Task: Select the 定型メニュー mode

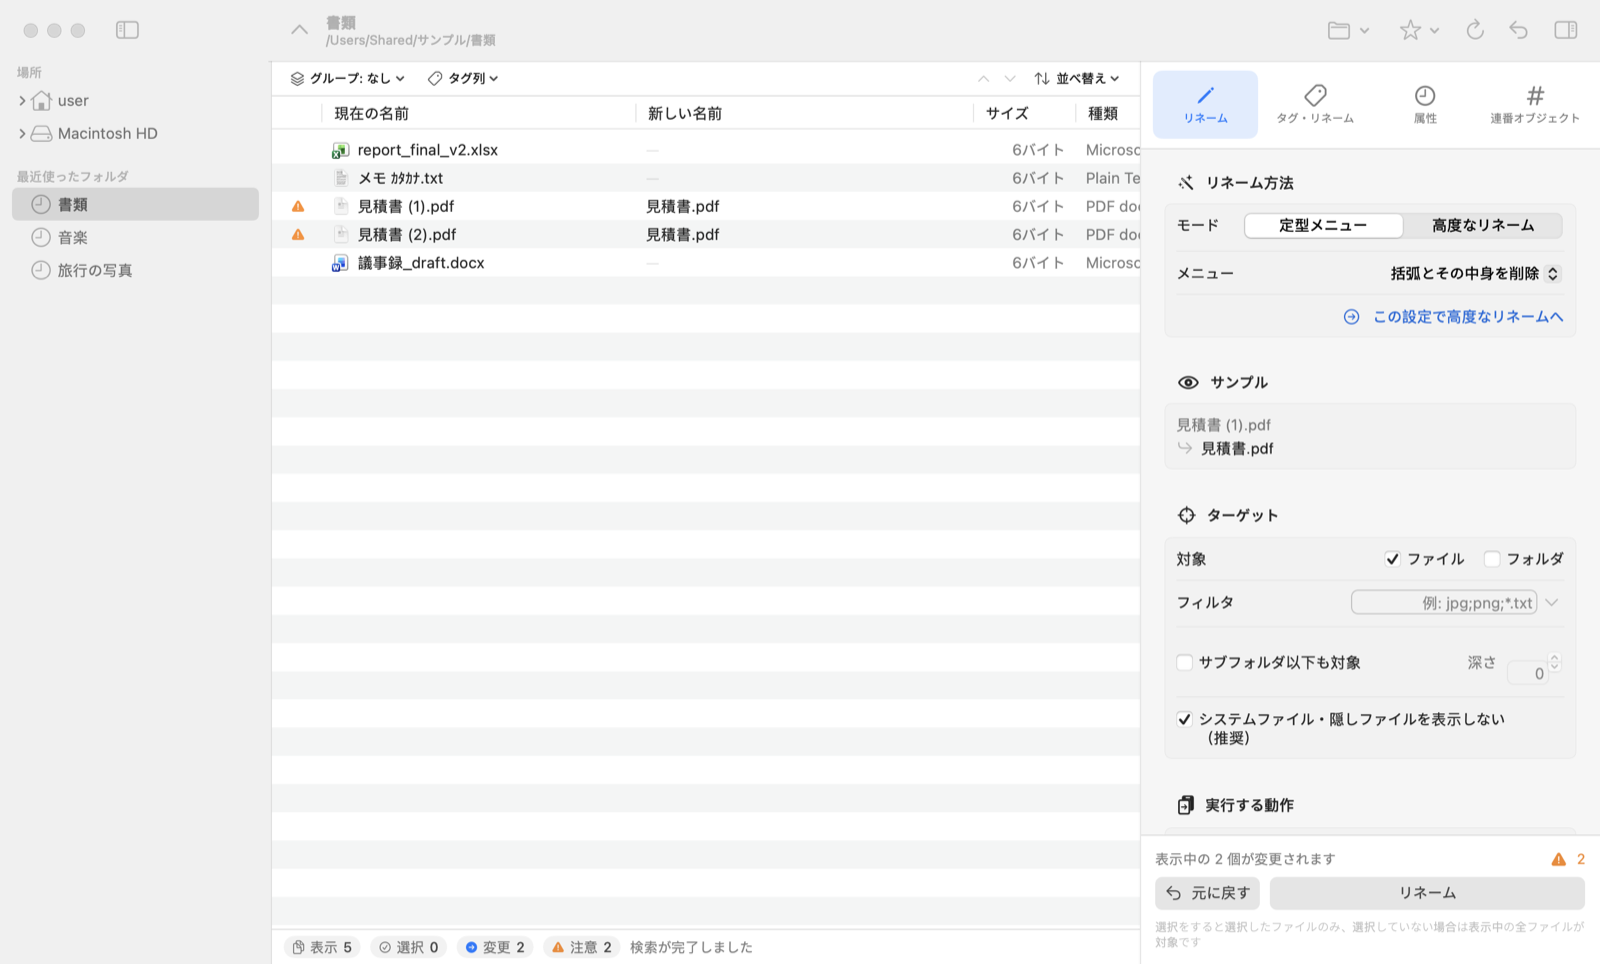Action: (1323, 225)
